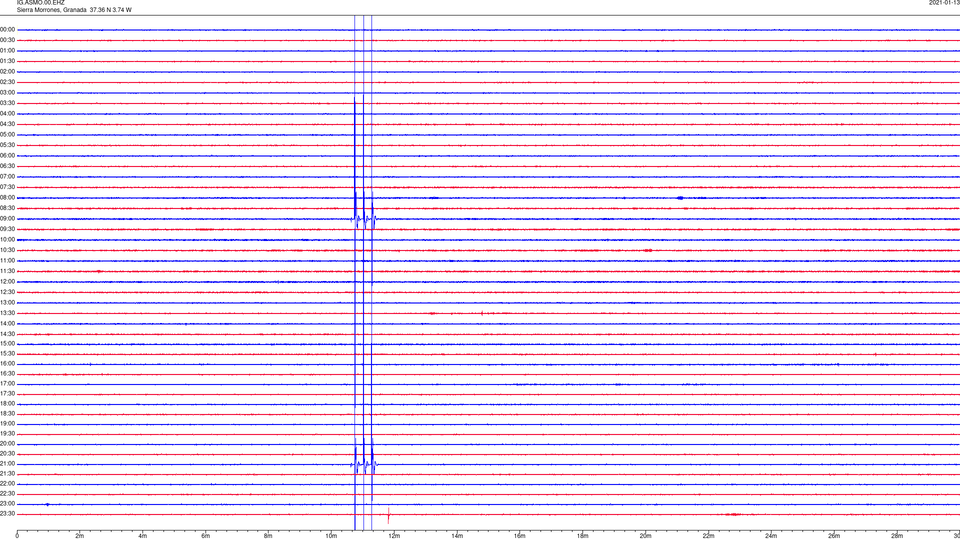Select the 03:30 trace time label
960x540 pixels.
click(x=7, y=103)
